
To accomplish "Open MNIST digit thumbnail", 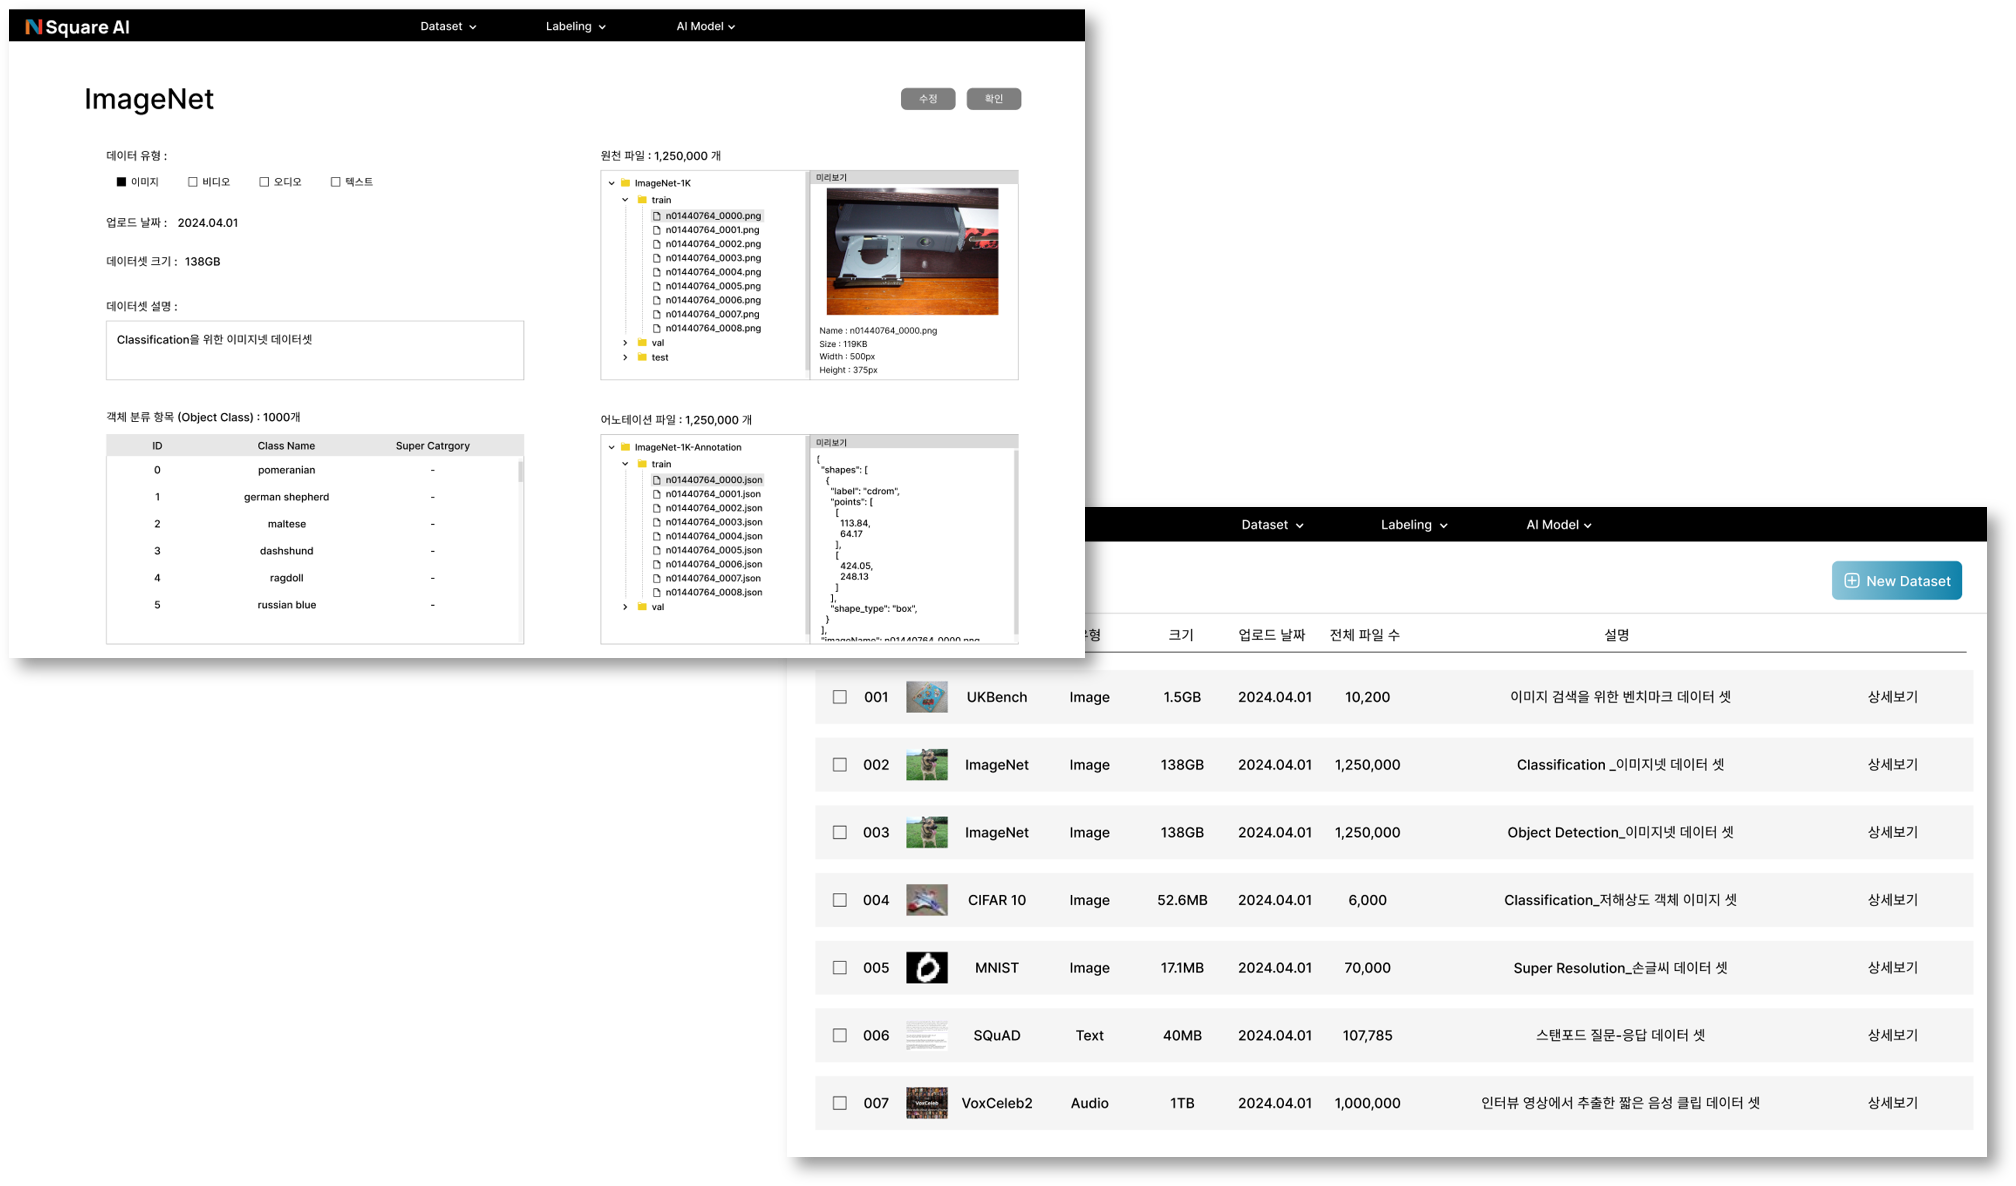I will 927,968.
